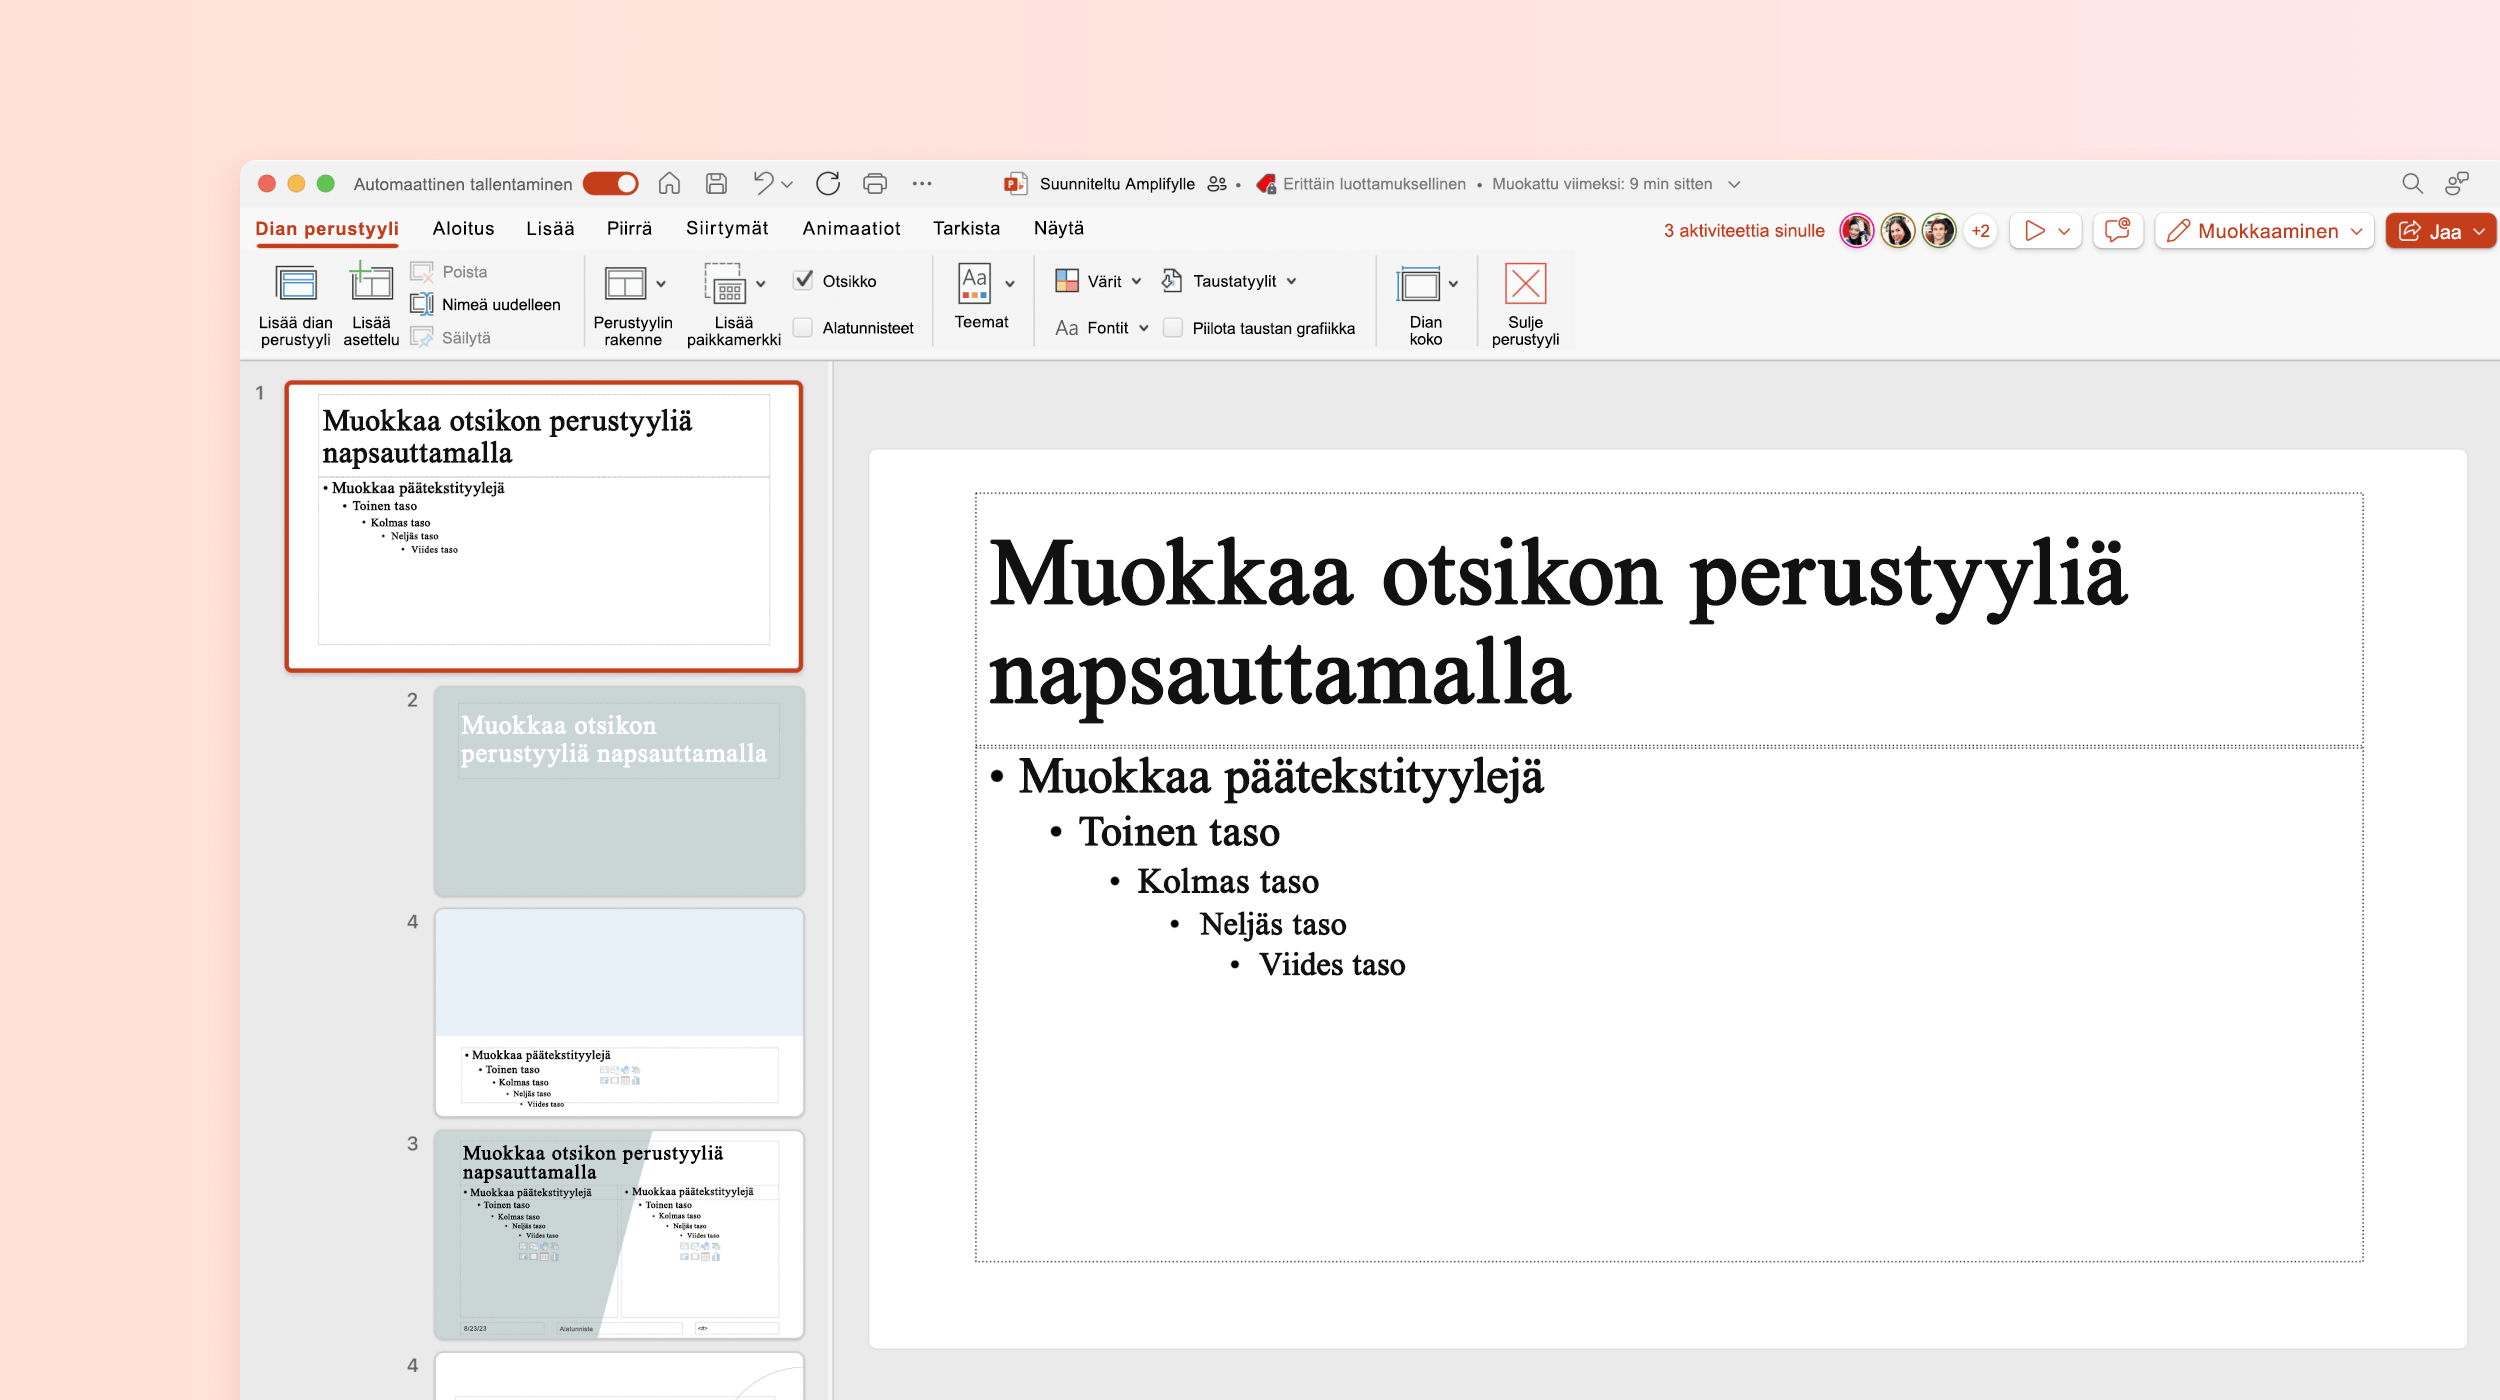The image size is (2500, 1400).
Task: Select the gray title layout thumbnail 2
Action: click(x=619, y=790)
